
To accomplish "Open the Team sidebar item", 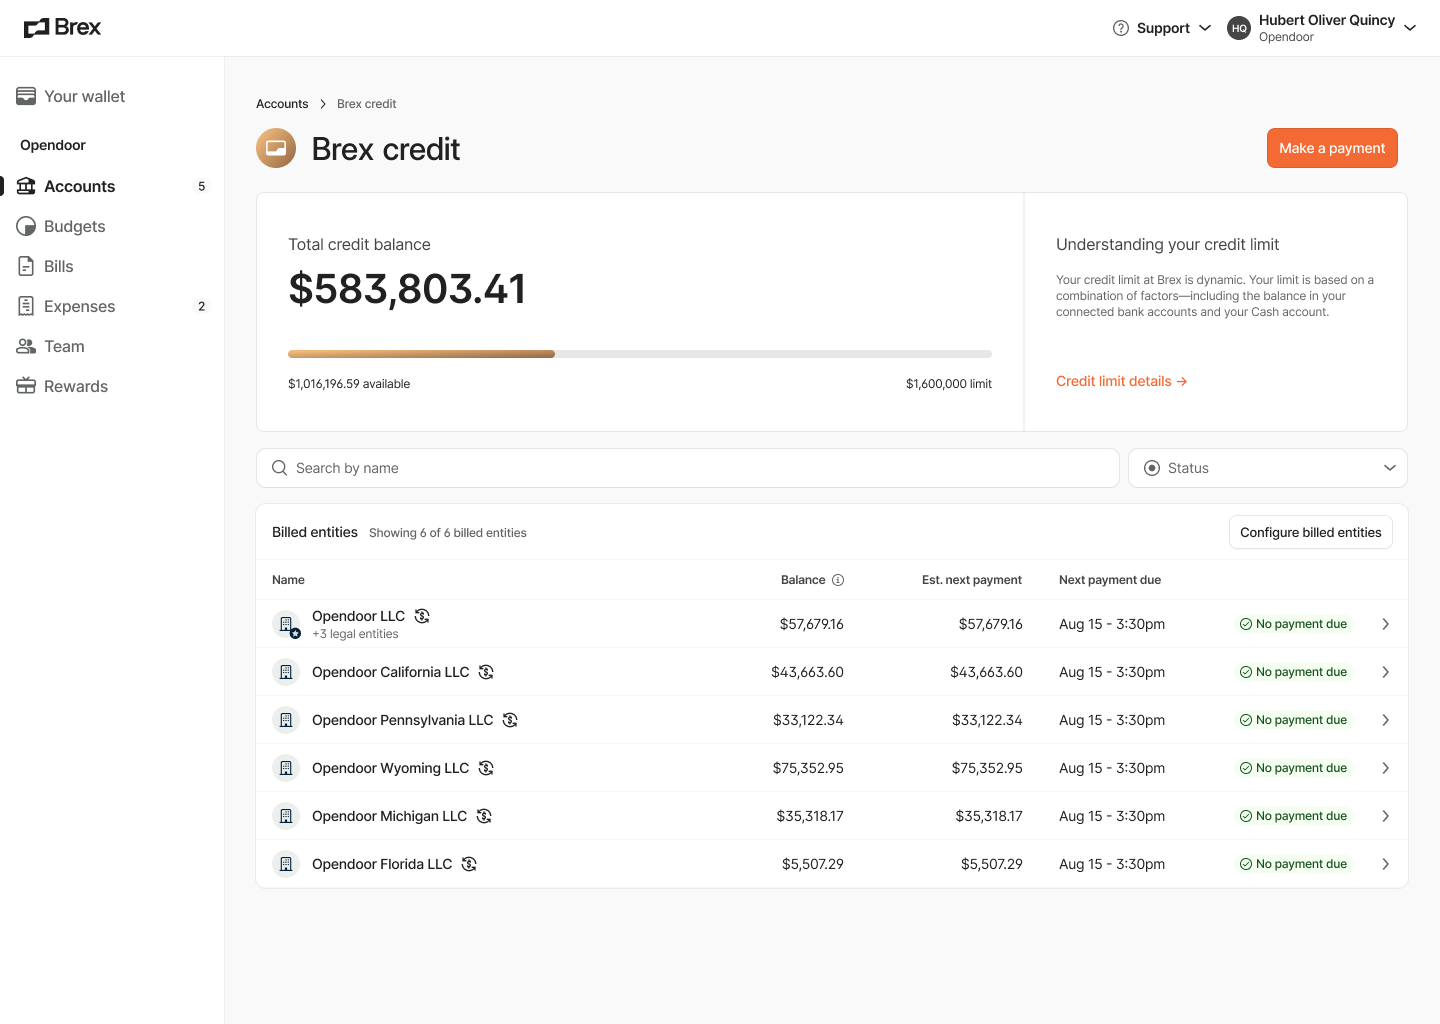I will pos(112,346).
